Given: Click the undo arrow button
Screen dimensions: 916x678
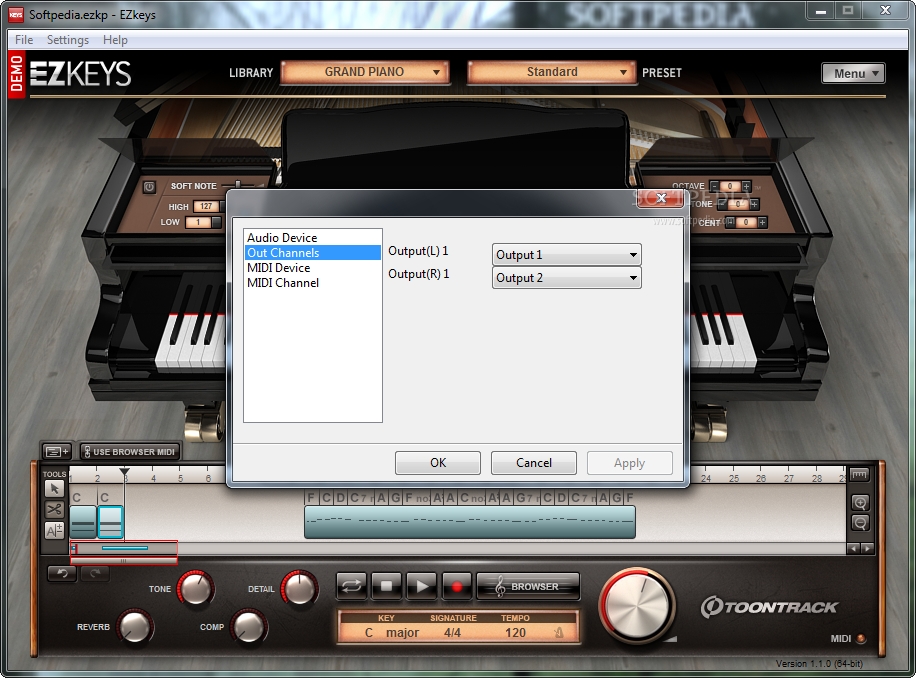Looking at the screenshot, I should 63,573.
